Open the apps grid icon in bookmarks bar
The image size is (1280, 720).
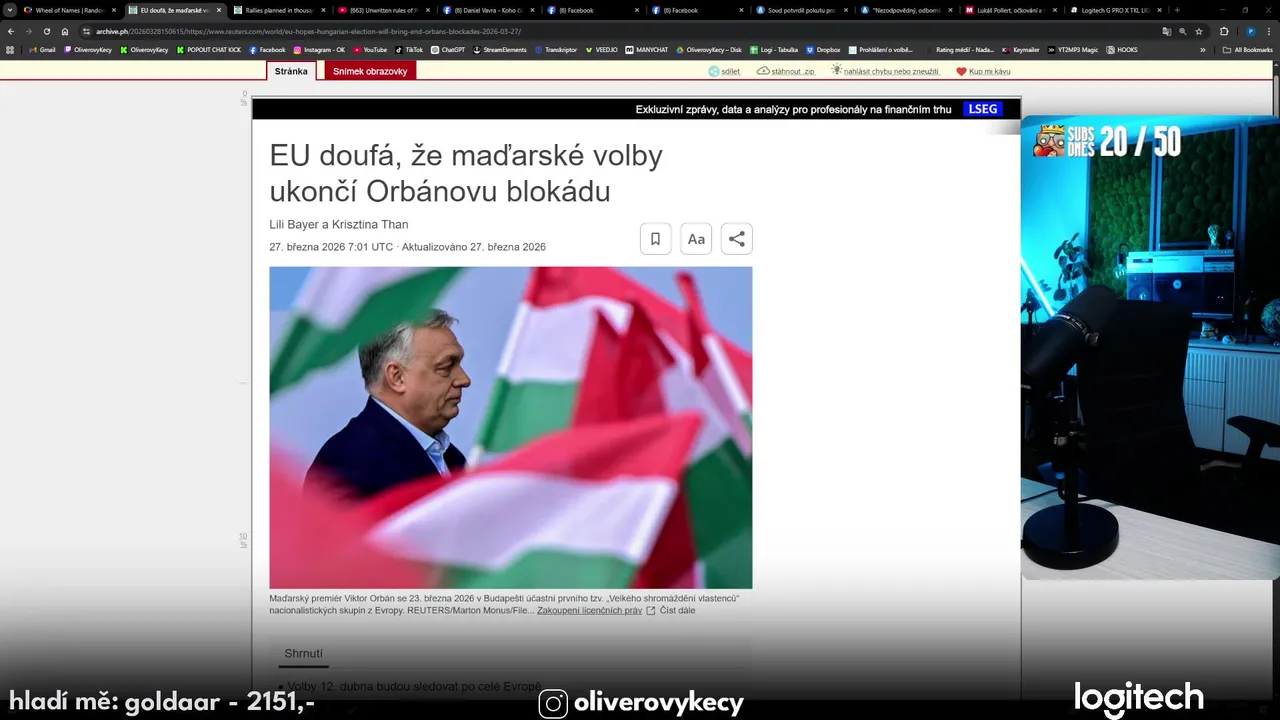coord(10,49)
